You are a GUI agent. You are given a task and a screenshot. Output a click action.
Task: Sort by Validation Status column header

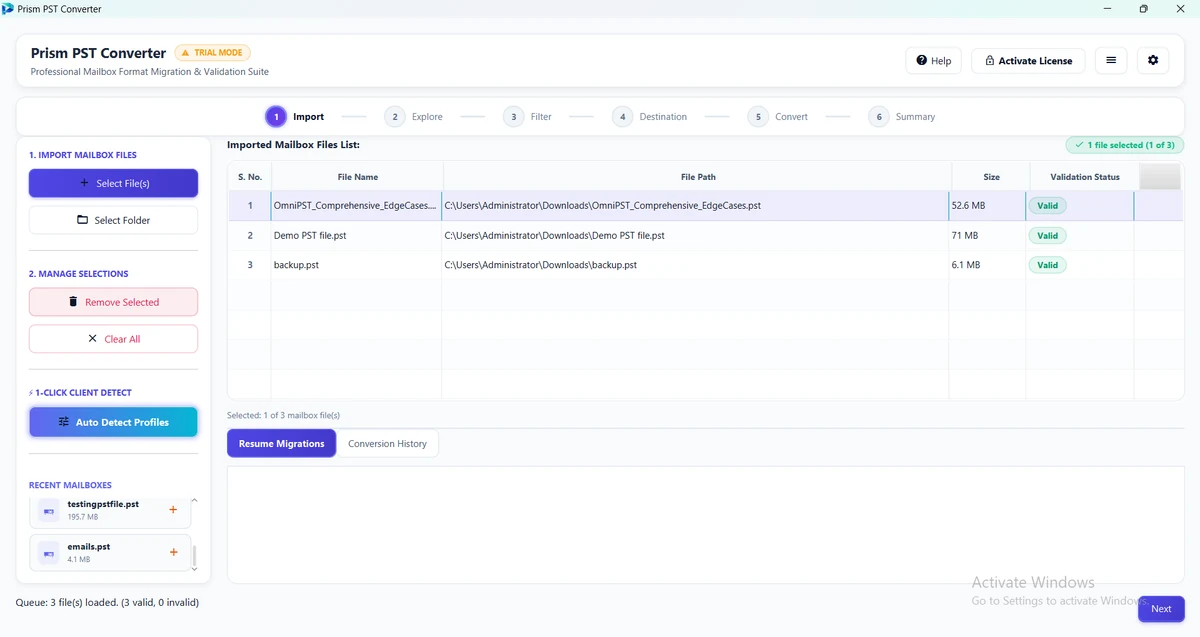pyautogui.click(x=1085, y=177)
